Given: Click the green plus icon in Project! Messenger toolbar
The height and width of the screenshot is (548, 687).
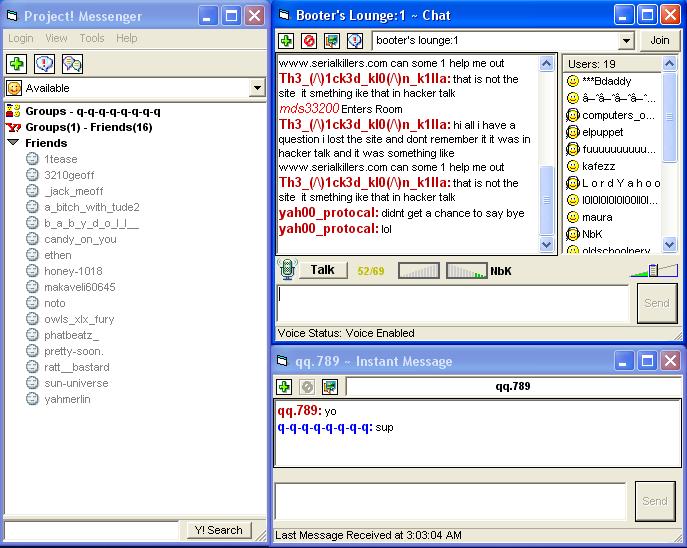Looking at the screenshot, I should coord(16,64).
